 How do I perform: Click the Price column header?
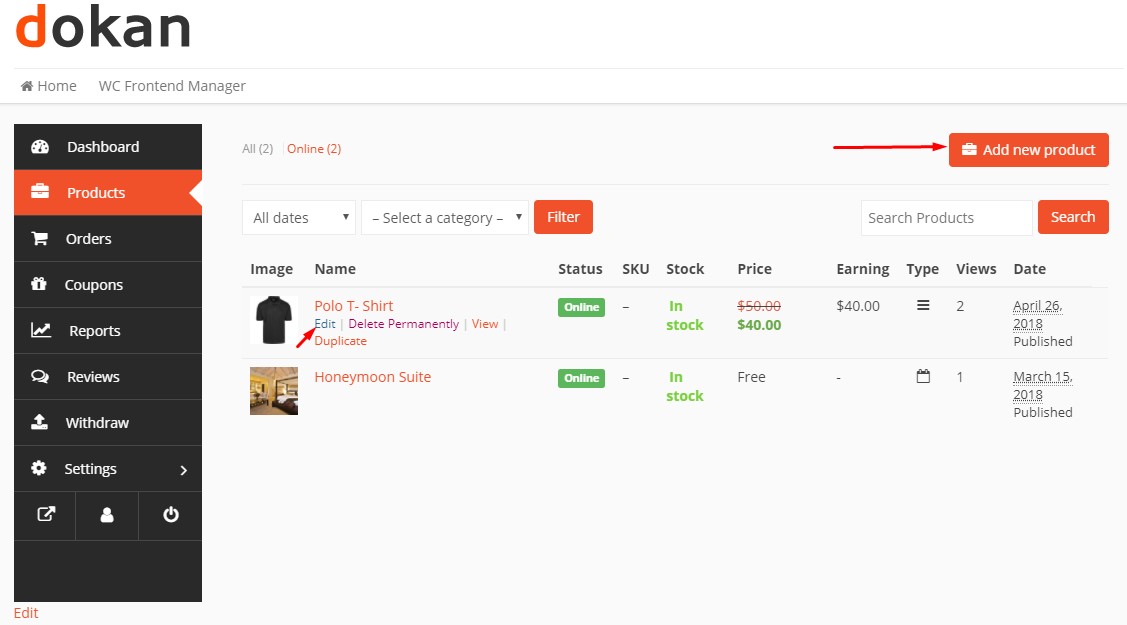(x=755, y=269)
